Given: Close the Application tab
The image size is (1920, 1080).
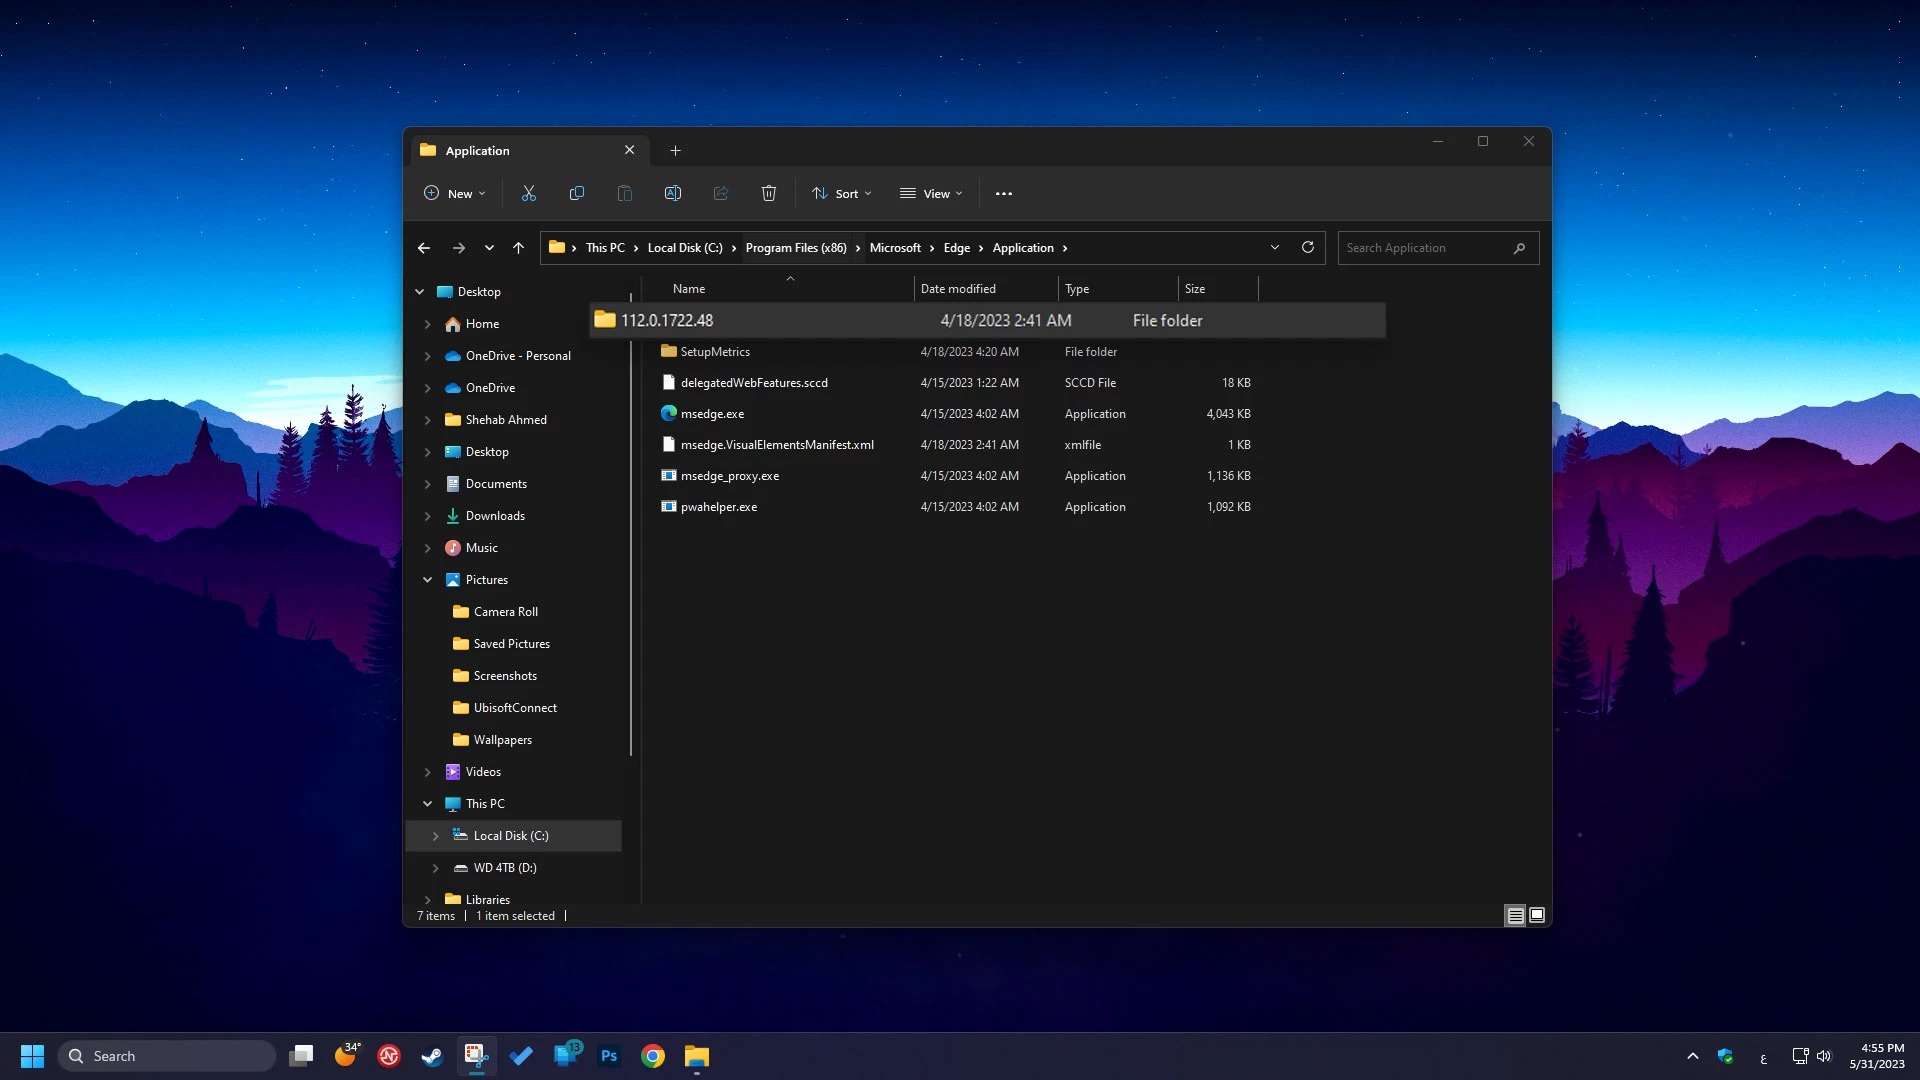Looking at the screenshot, I should pos(629,150).
